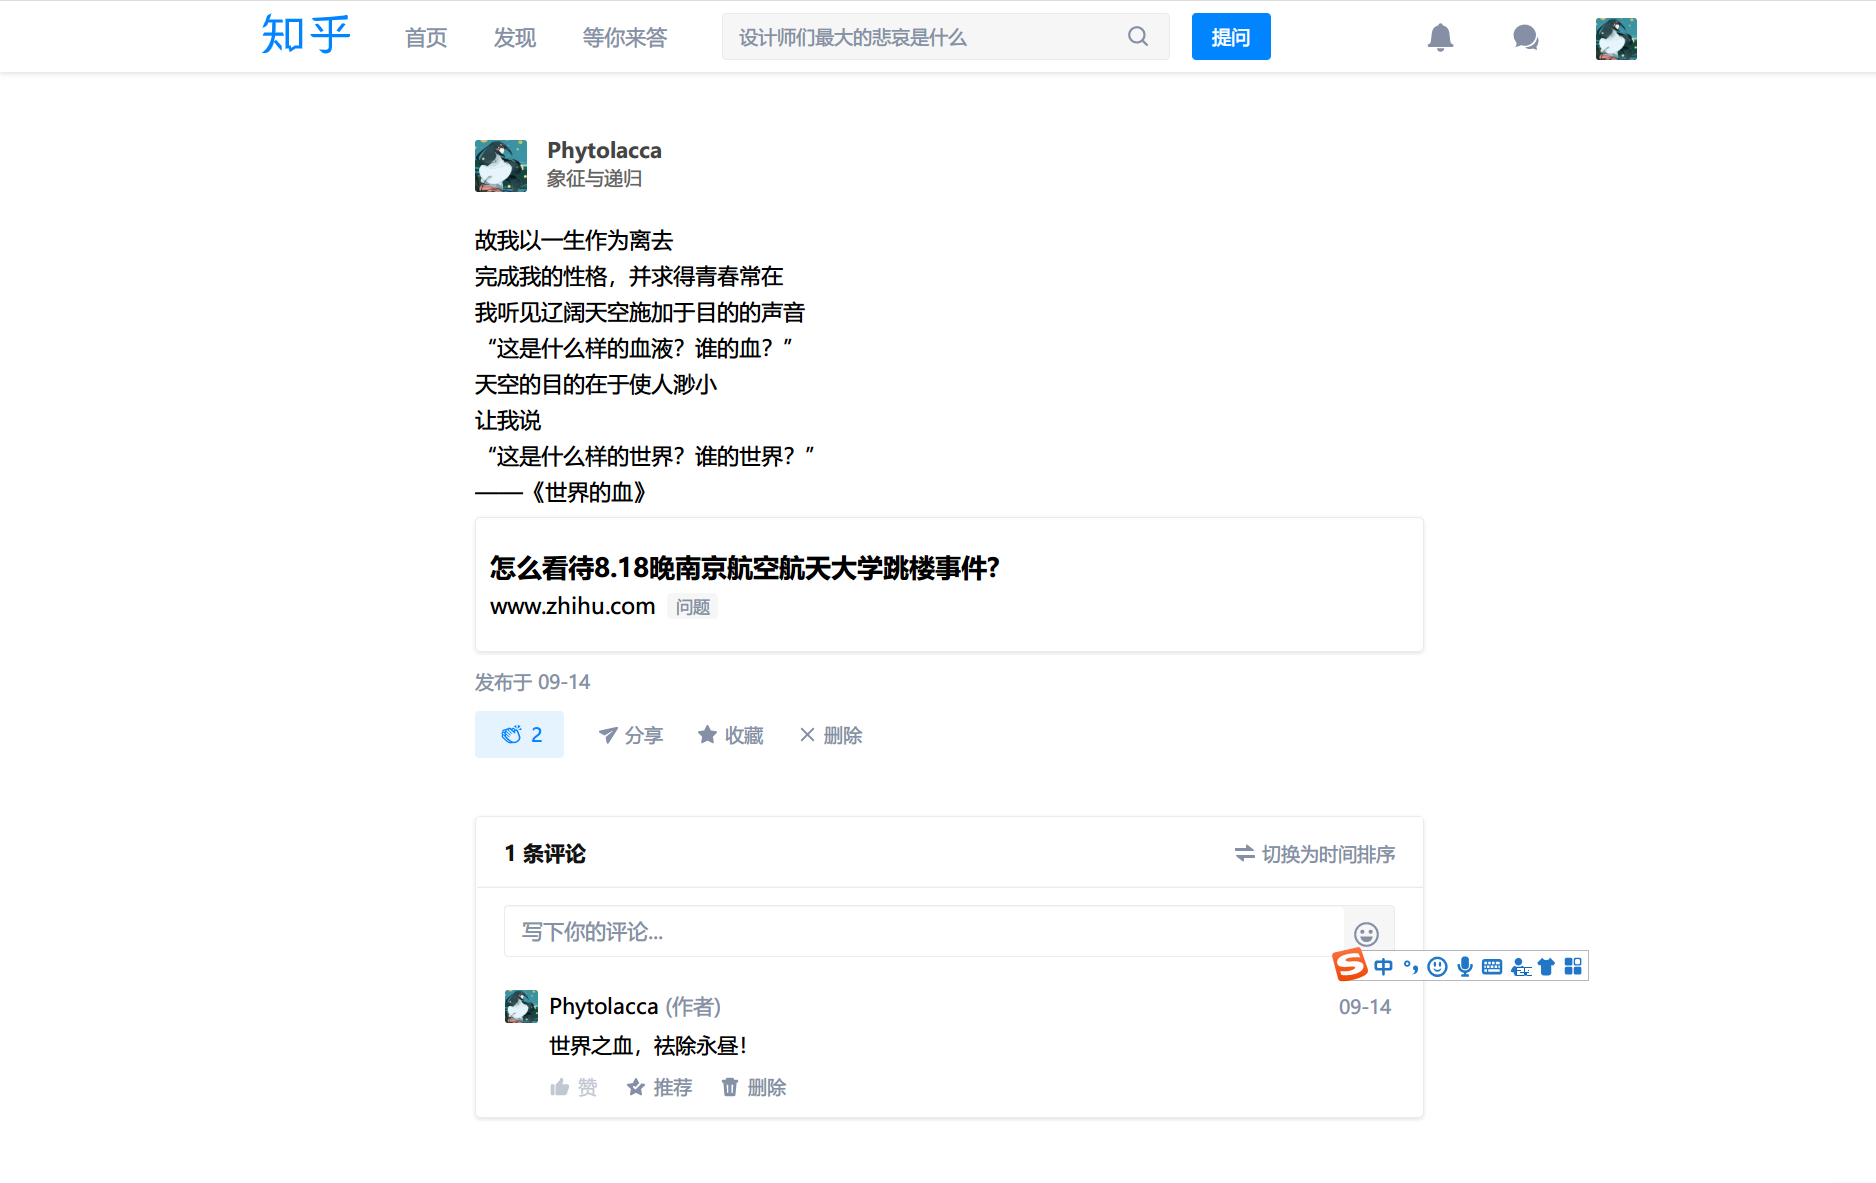This screenshot has width=1876, height=1183.
Task: Click the Zhihu logo
Action: [x=305, y=36]
